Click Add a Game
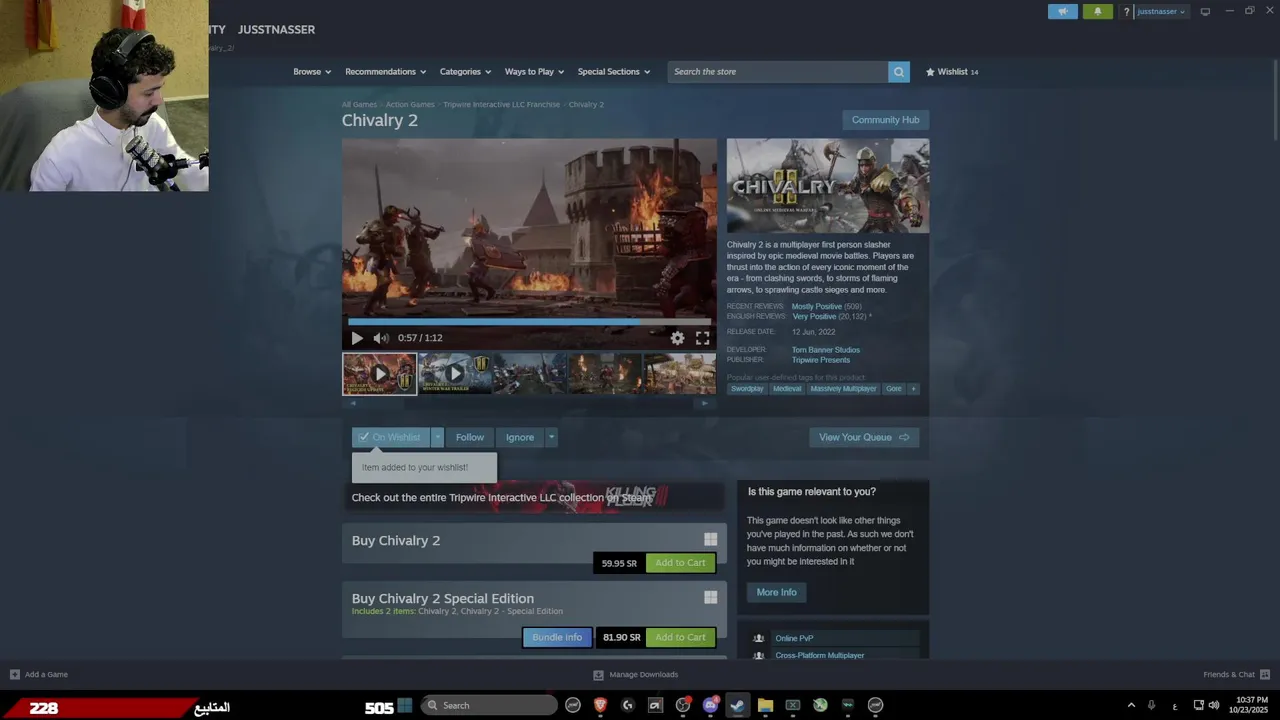Screen dimensions: 1280x720 pos(39,675)
